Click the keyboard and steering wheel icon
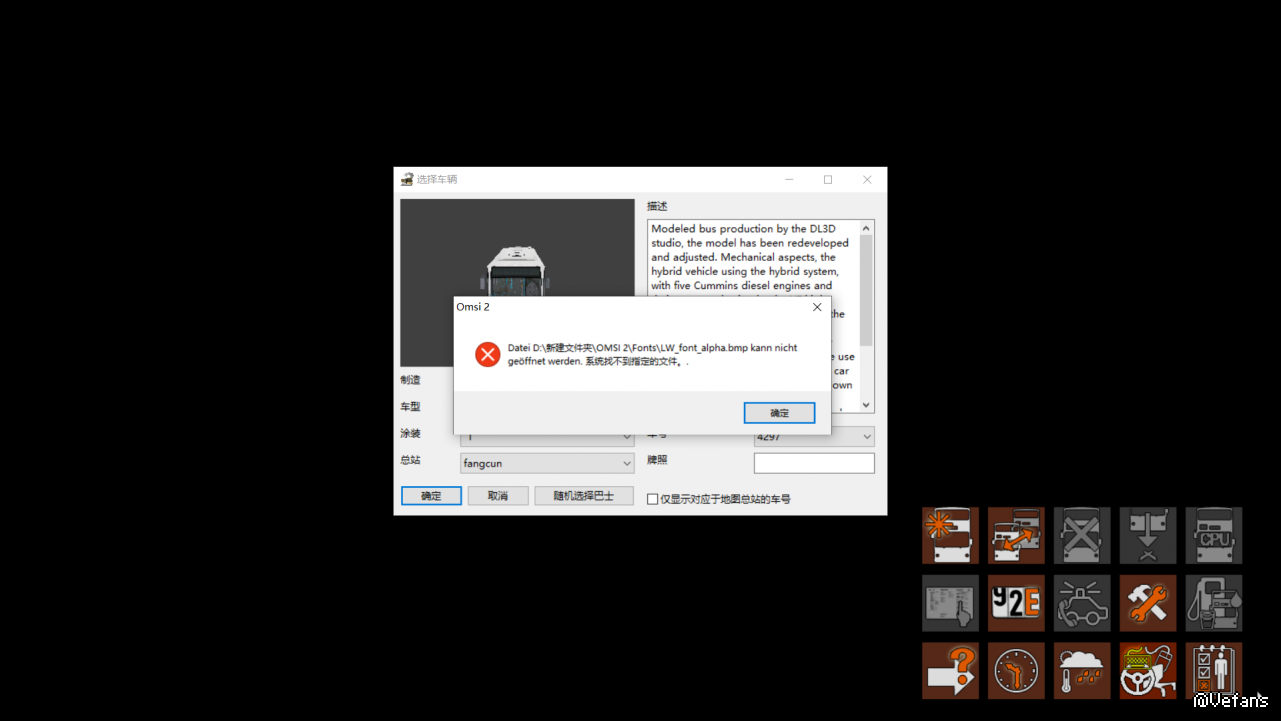 pyautogui.click(x=1148, y=670)
